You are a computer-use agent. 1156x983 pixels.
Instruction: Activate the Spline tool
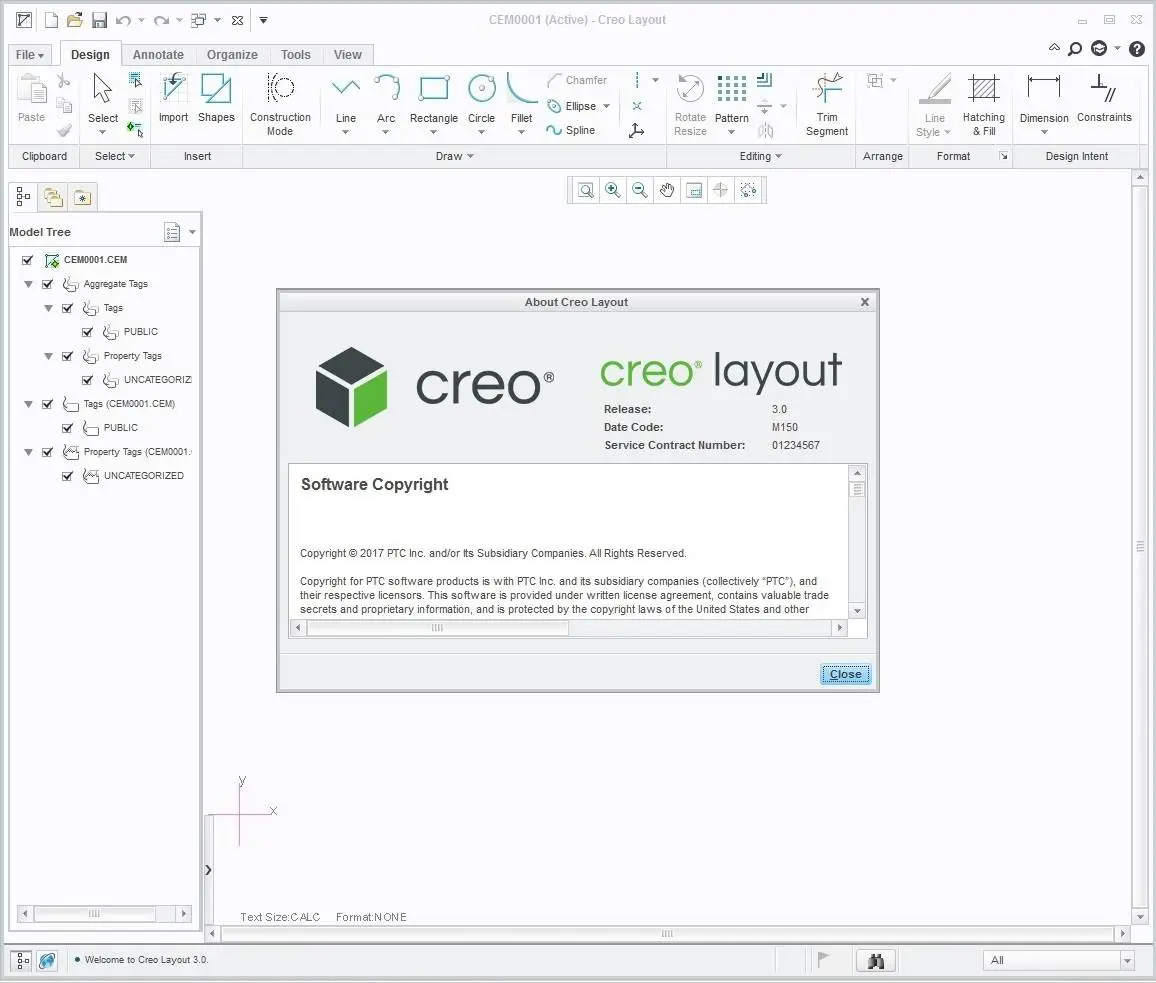tap(571, 131)
